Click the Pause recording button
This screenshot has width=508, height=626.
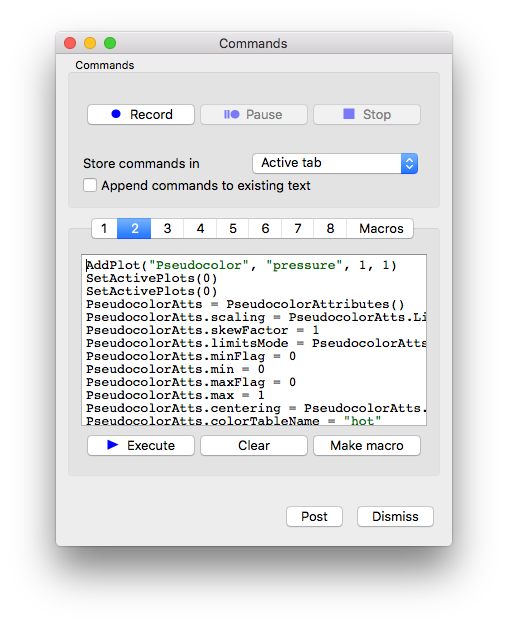(254, 115)
